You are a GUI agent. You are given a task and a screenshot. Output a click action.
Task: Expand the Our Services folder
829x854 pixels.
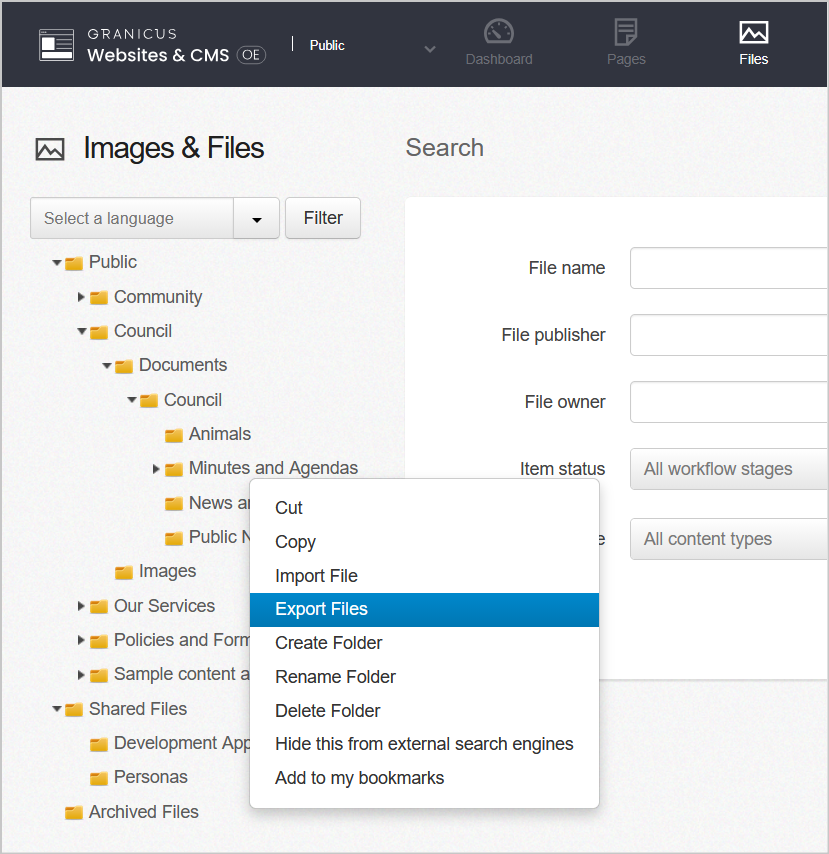(81, 606)
